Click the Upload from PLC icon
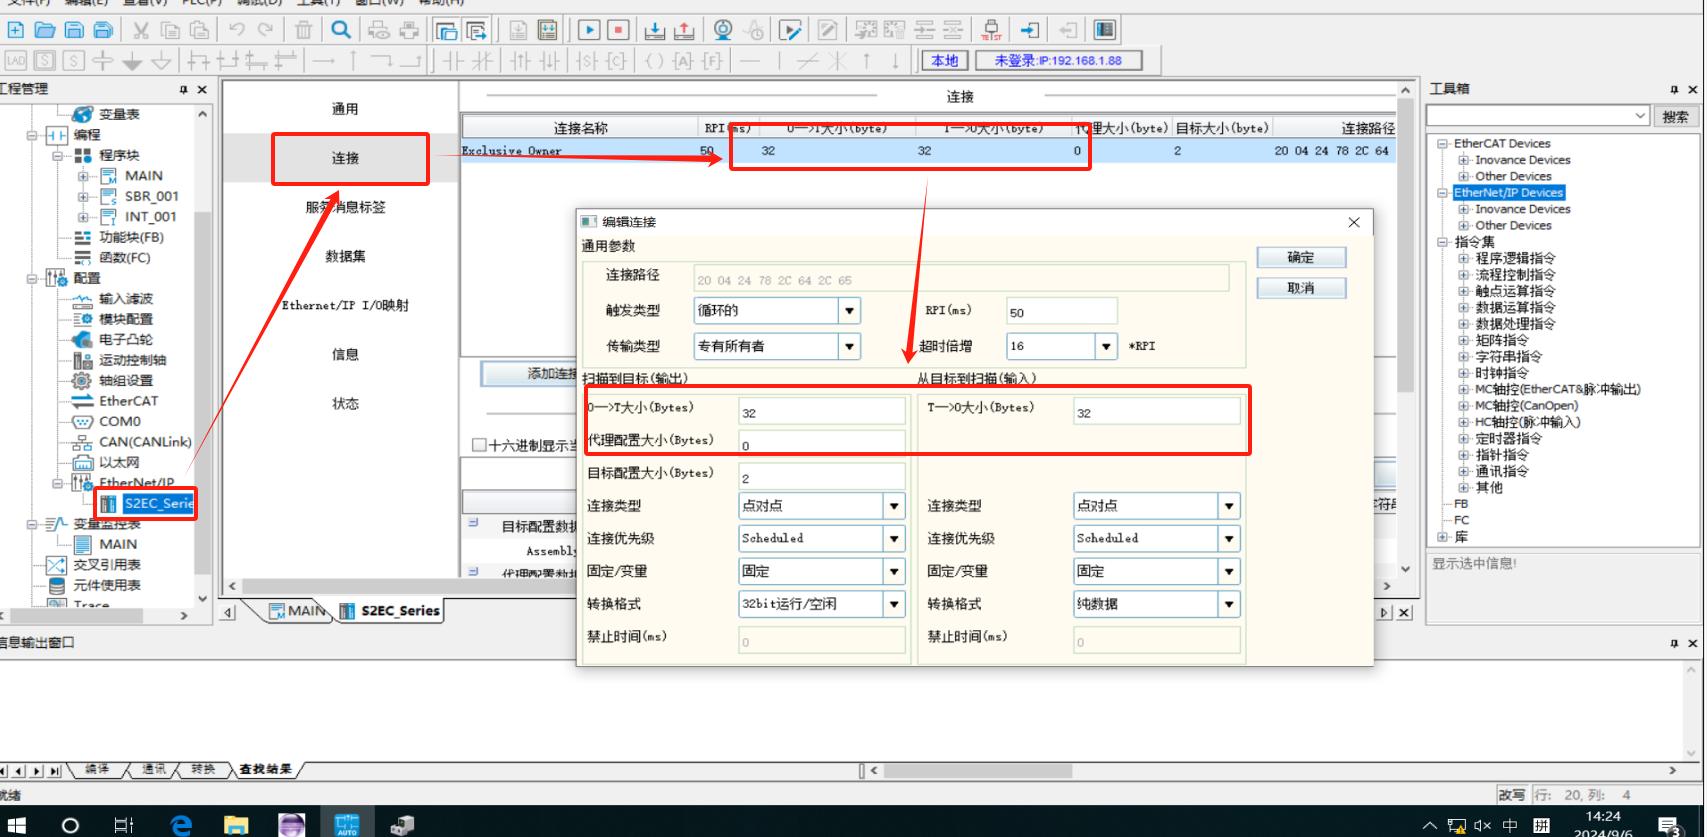Image resolution: width=1707 pixels, height=837 pixels. click(683, 31)
